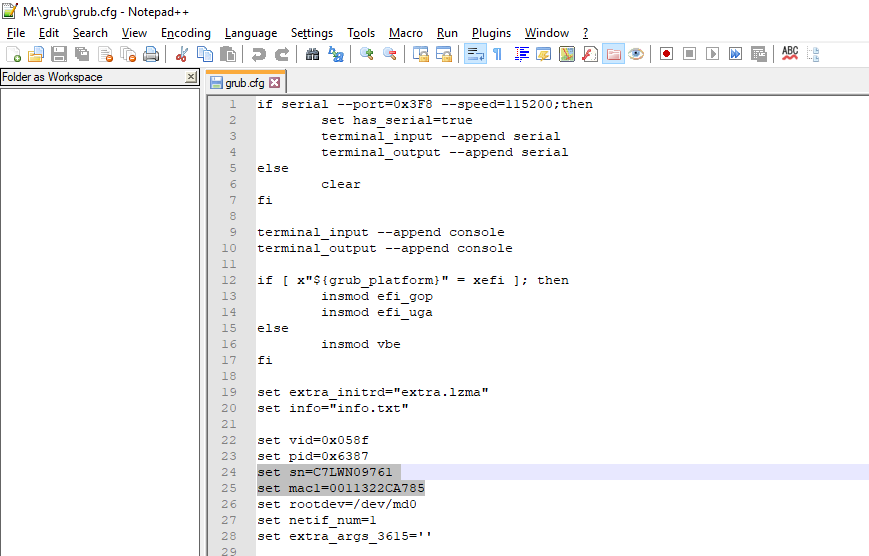Click line 23 'set pid=0x6387'
Screen dimensions: 869x556
(313, 456)
